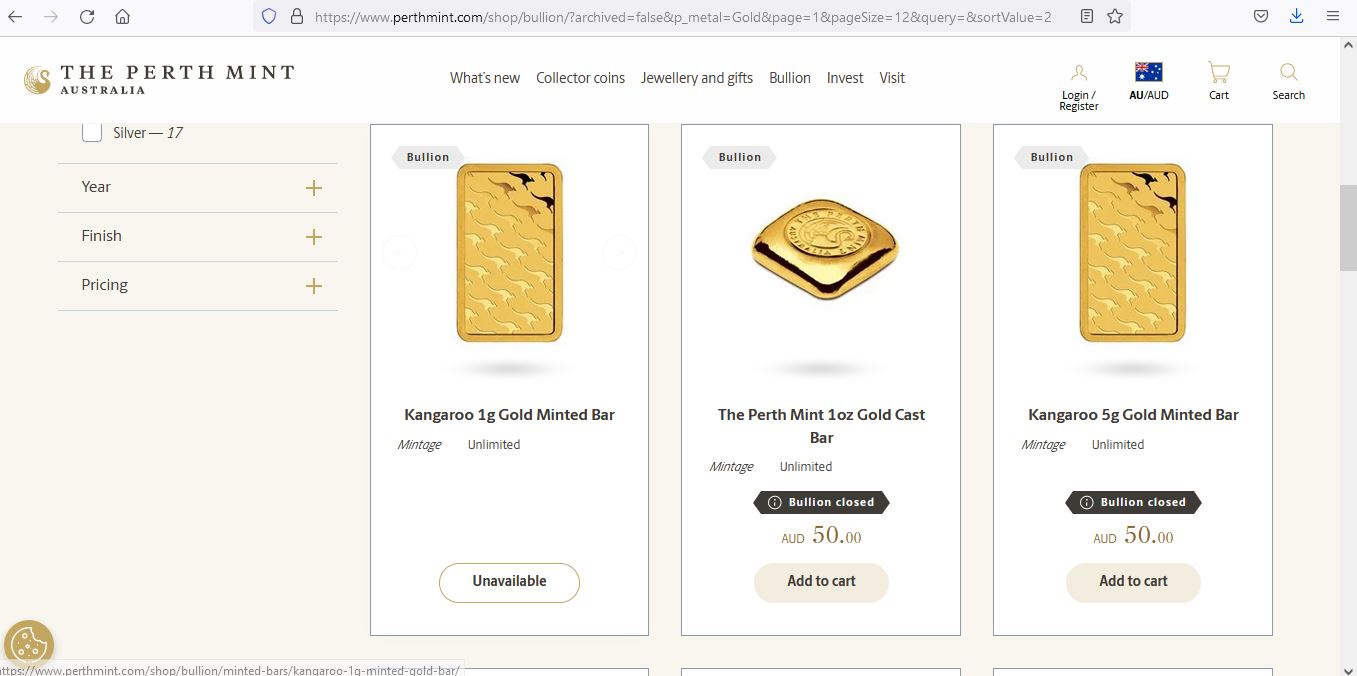Open the Collector coins menu

[x=580, y=78]
